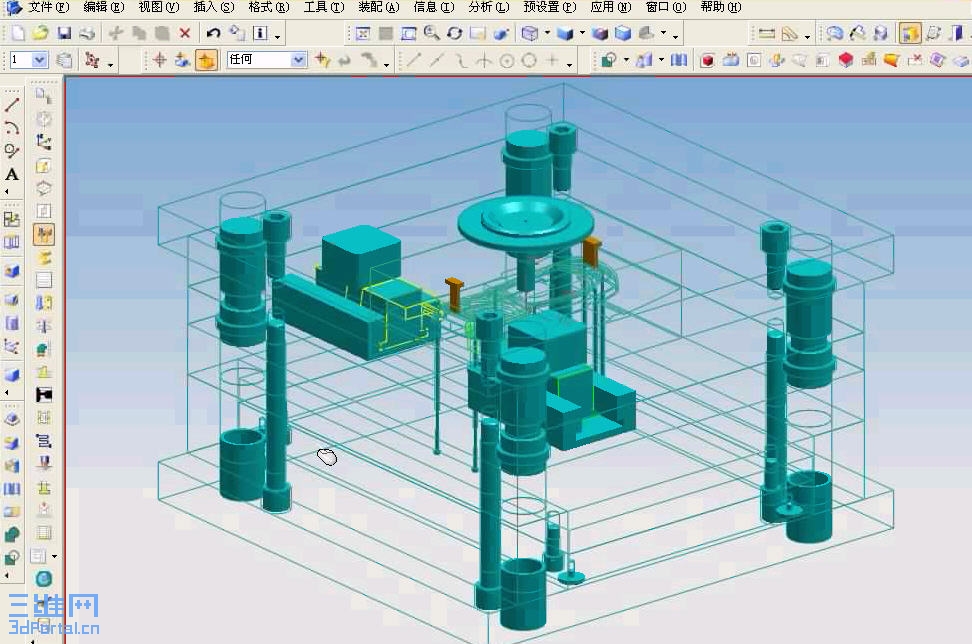Open the 格式(R) menu
Image resolution: width=972 pixels, height=644 pixels.
pyautogui.click(x=268, y=7)
